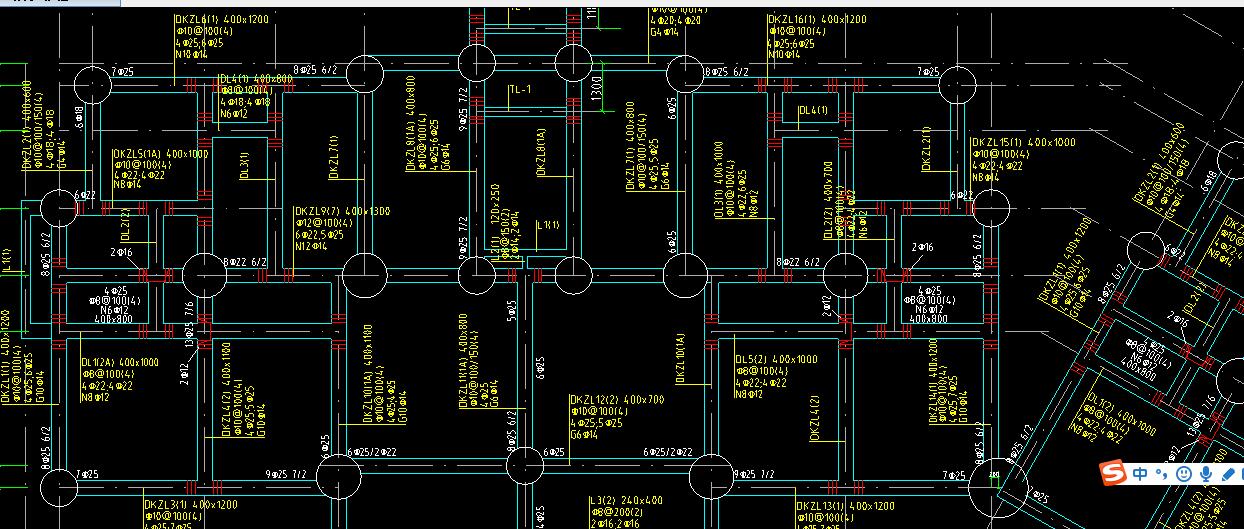Select the vertical 'DL2(2) 400x700' label
1244x529 pixels.
click(x=828, y=199)
